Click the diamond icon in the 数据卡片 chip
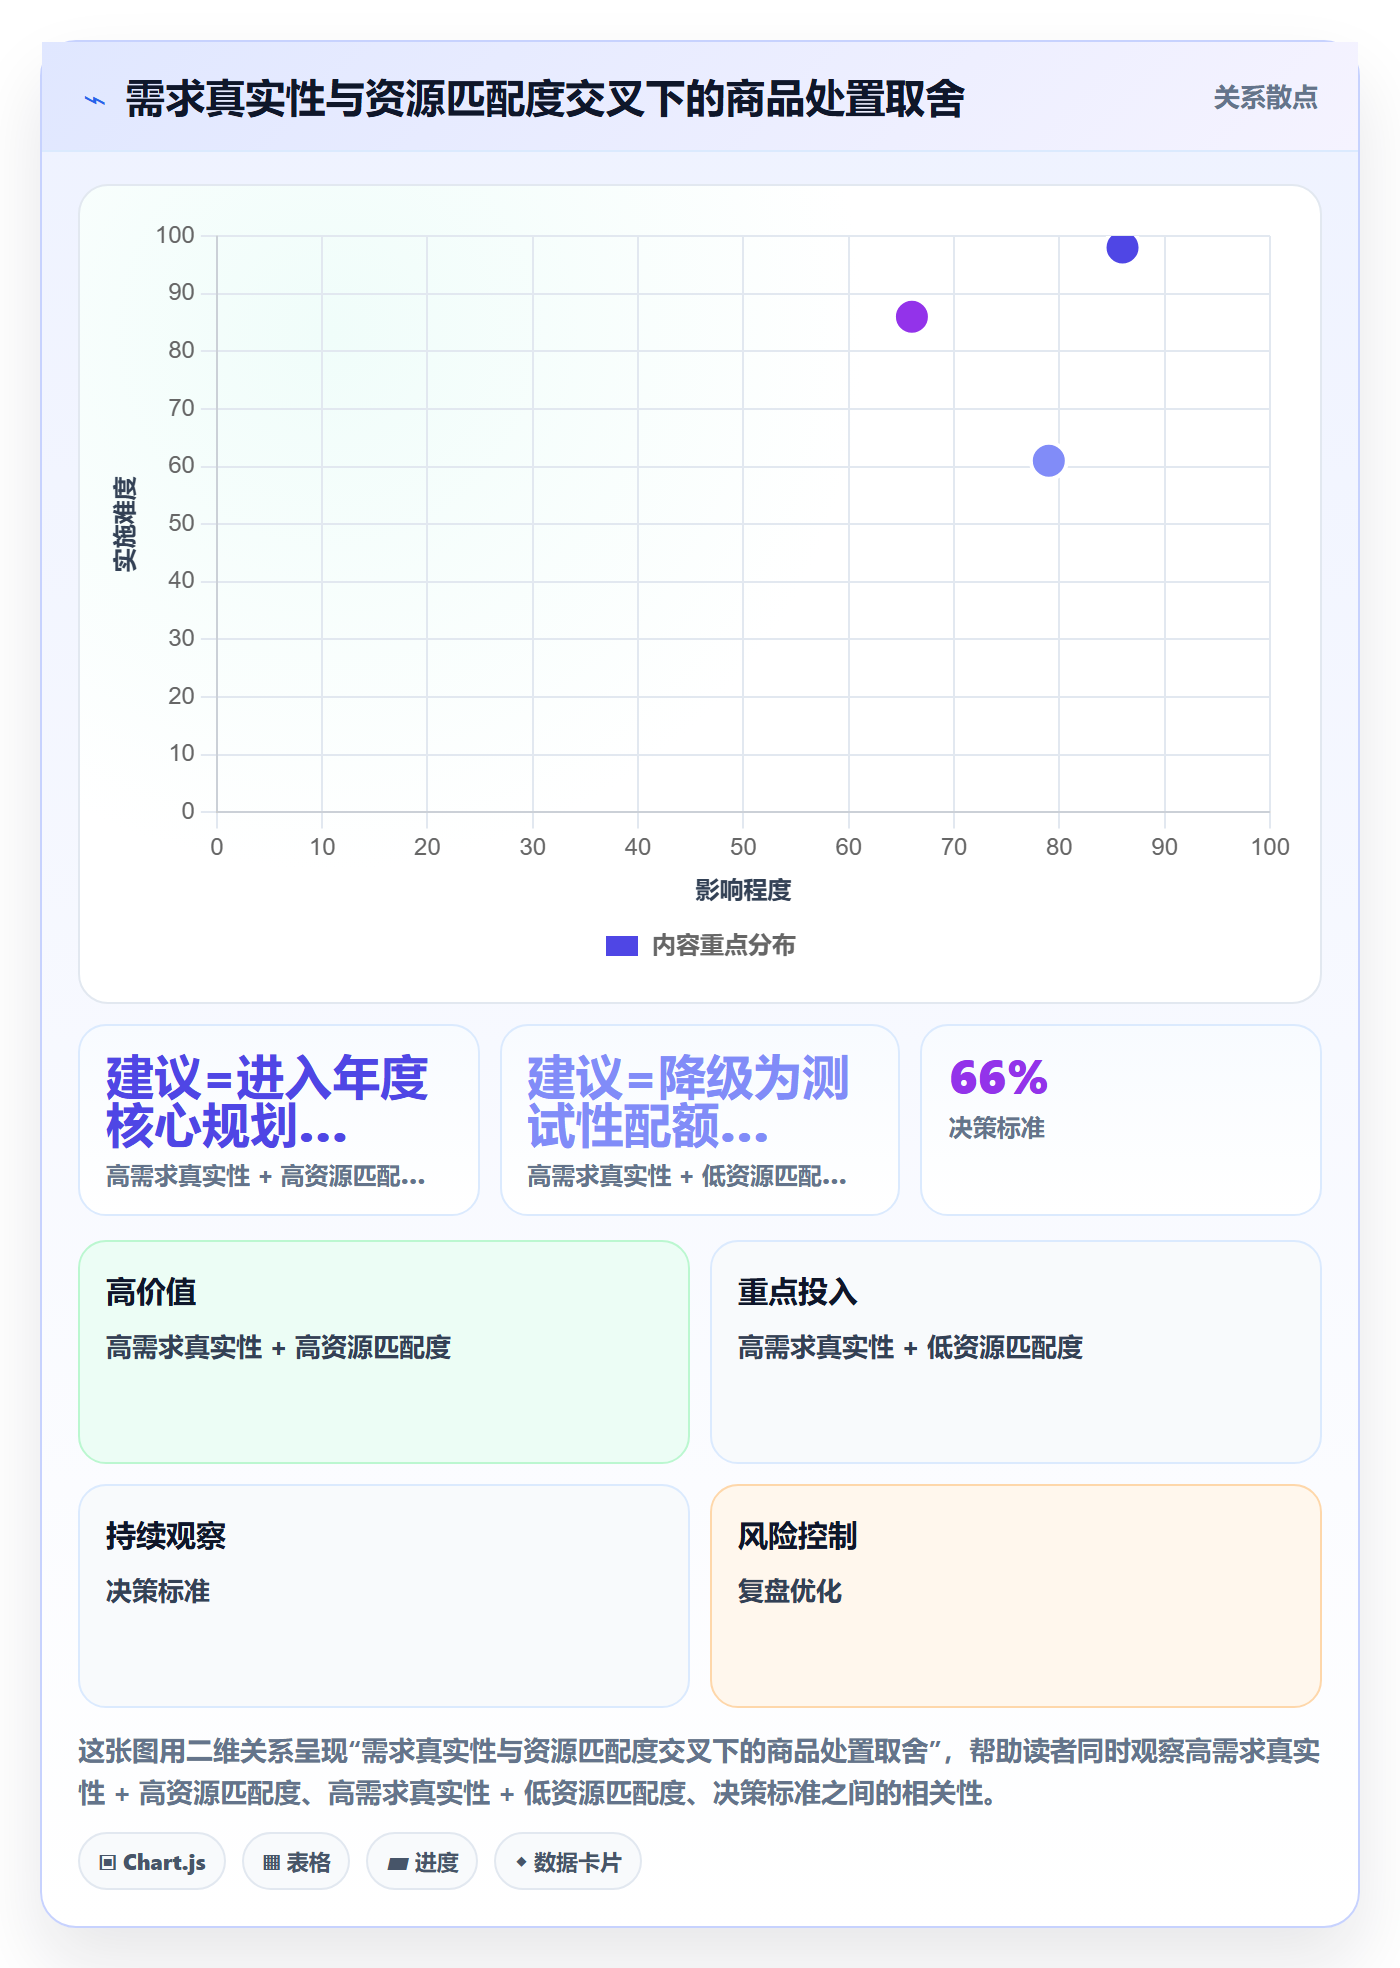 [x=521, y=1862]
